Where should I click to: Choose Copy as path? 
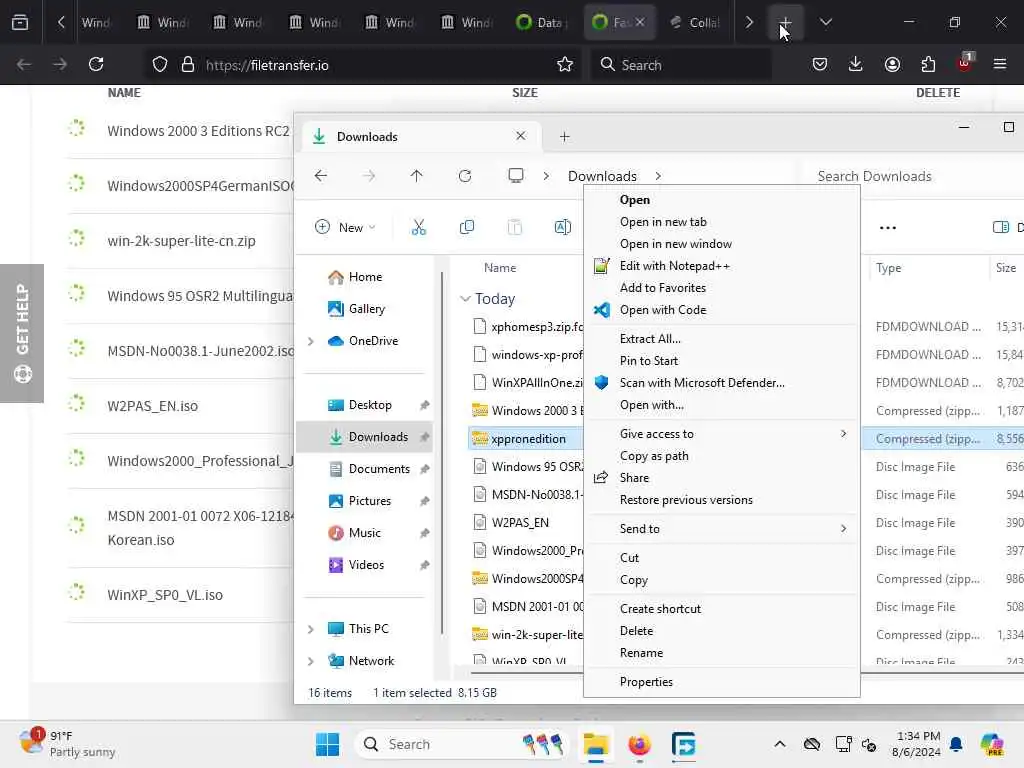click(721, 456)
